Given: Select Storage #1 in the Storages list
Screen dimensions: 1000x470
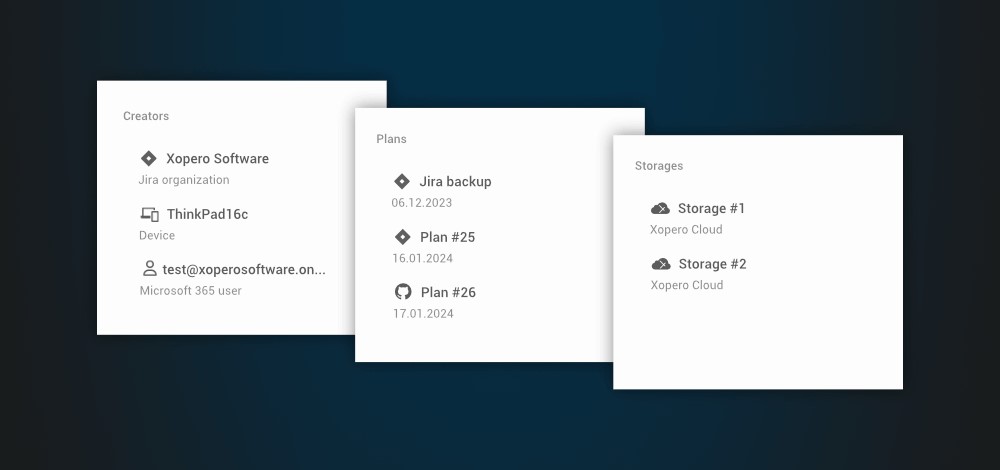Looking at the screenshot, I should click(x=711, y=209).
